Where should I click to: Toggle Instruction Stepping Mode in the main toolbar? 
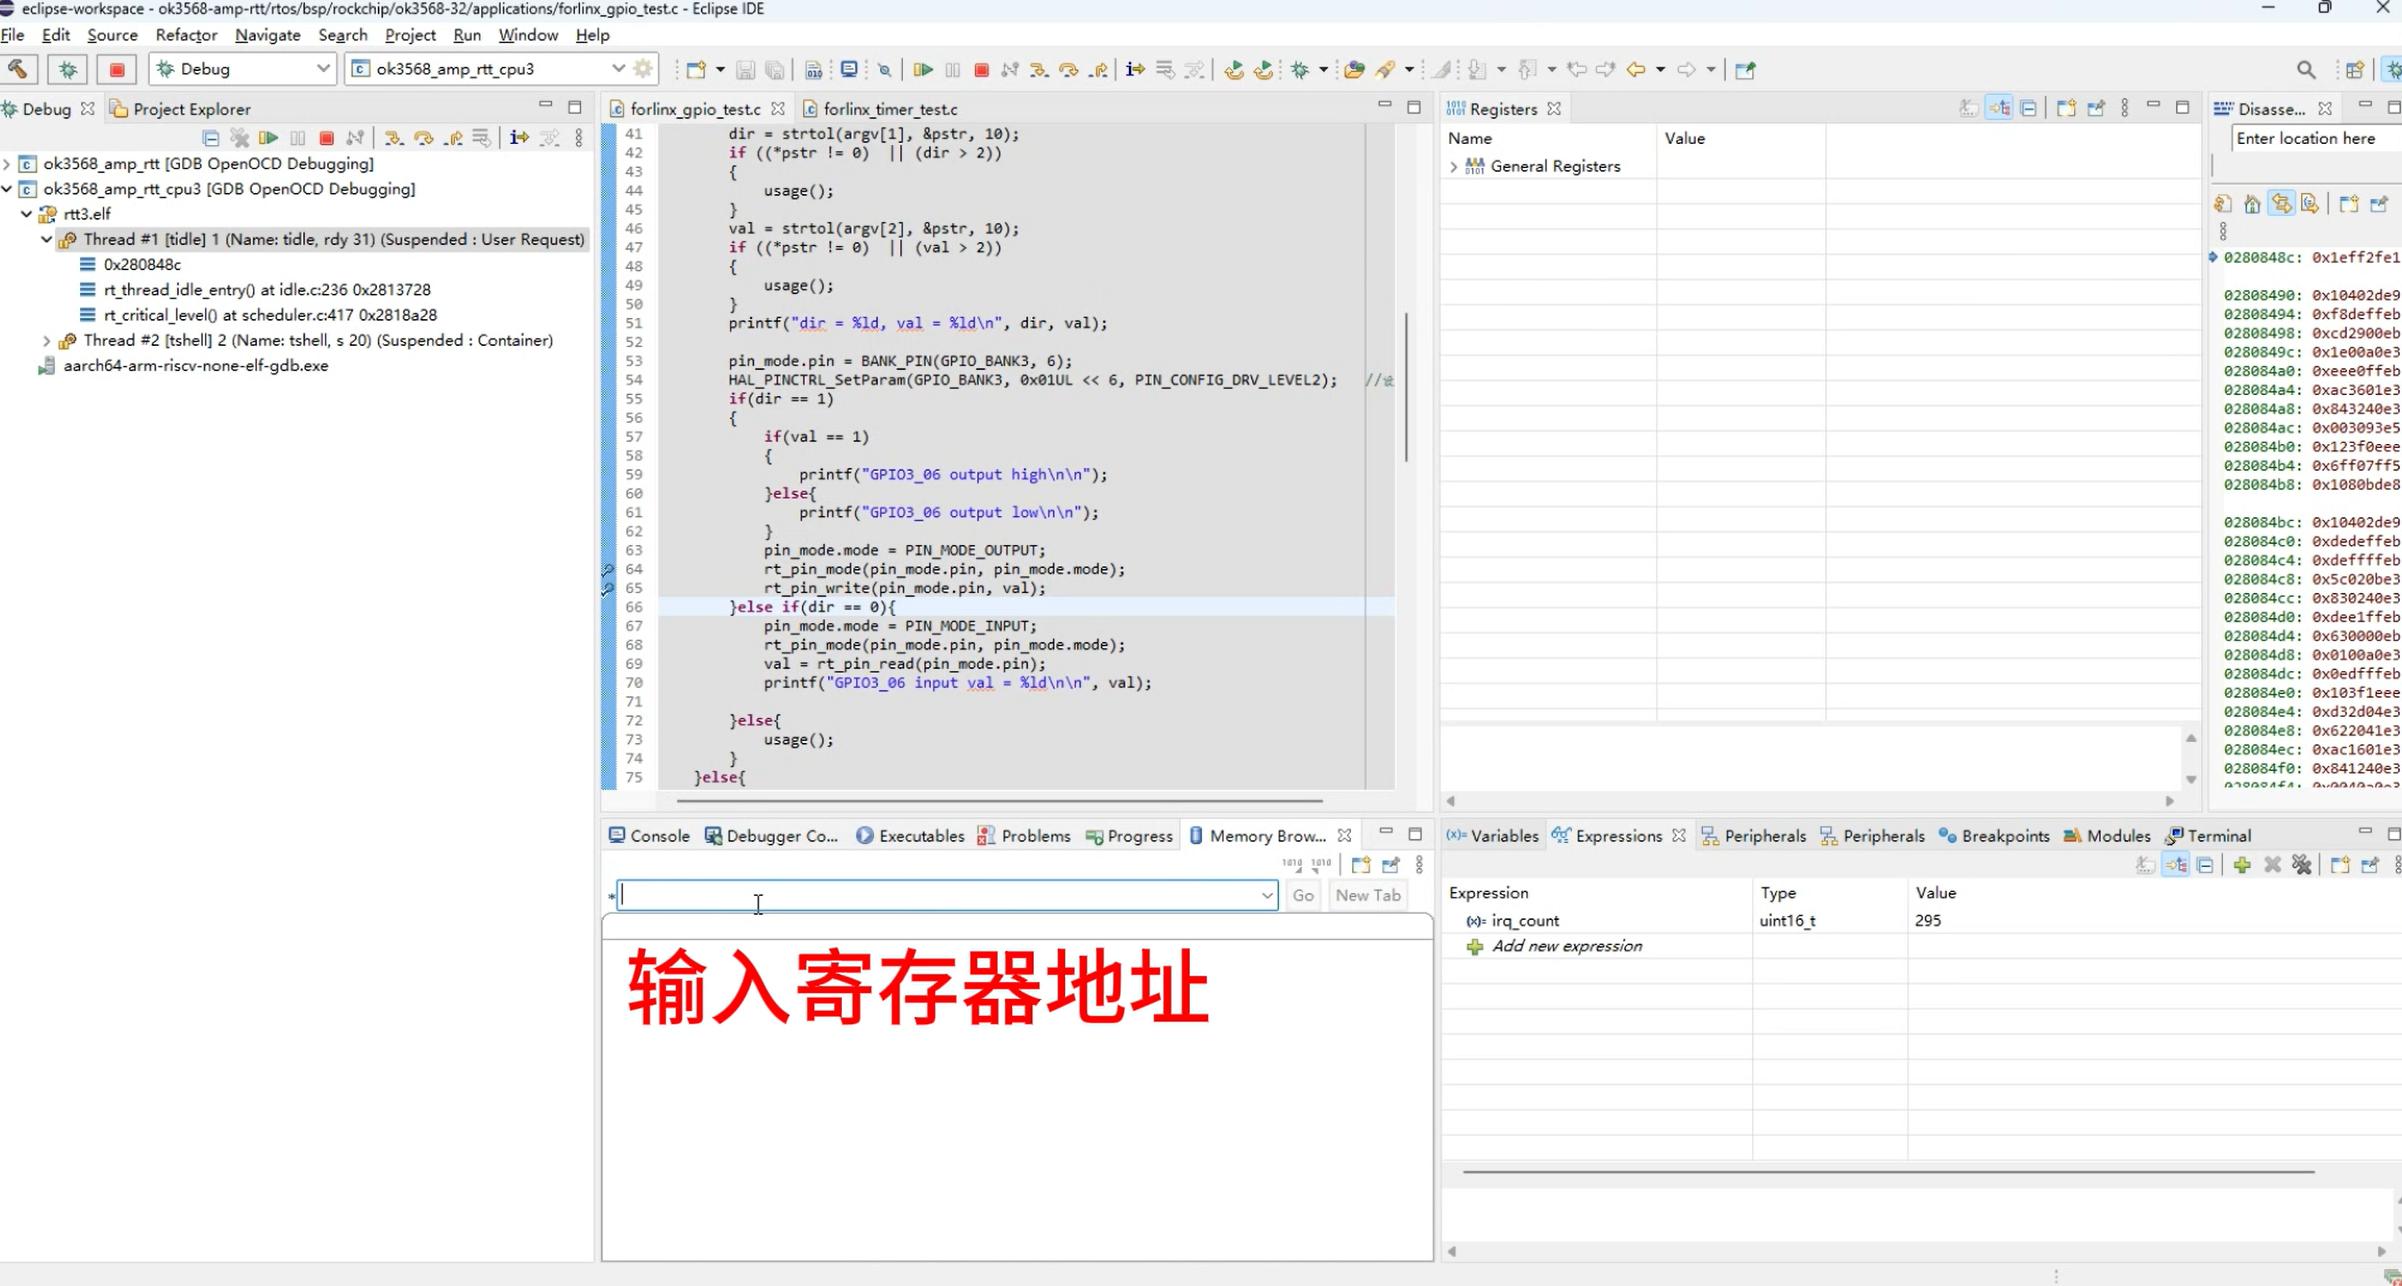1135,69
